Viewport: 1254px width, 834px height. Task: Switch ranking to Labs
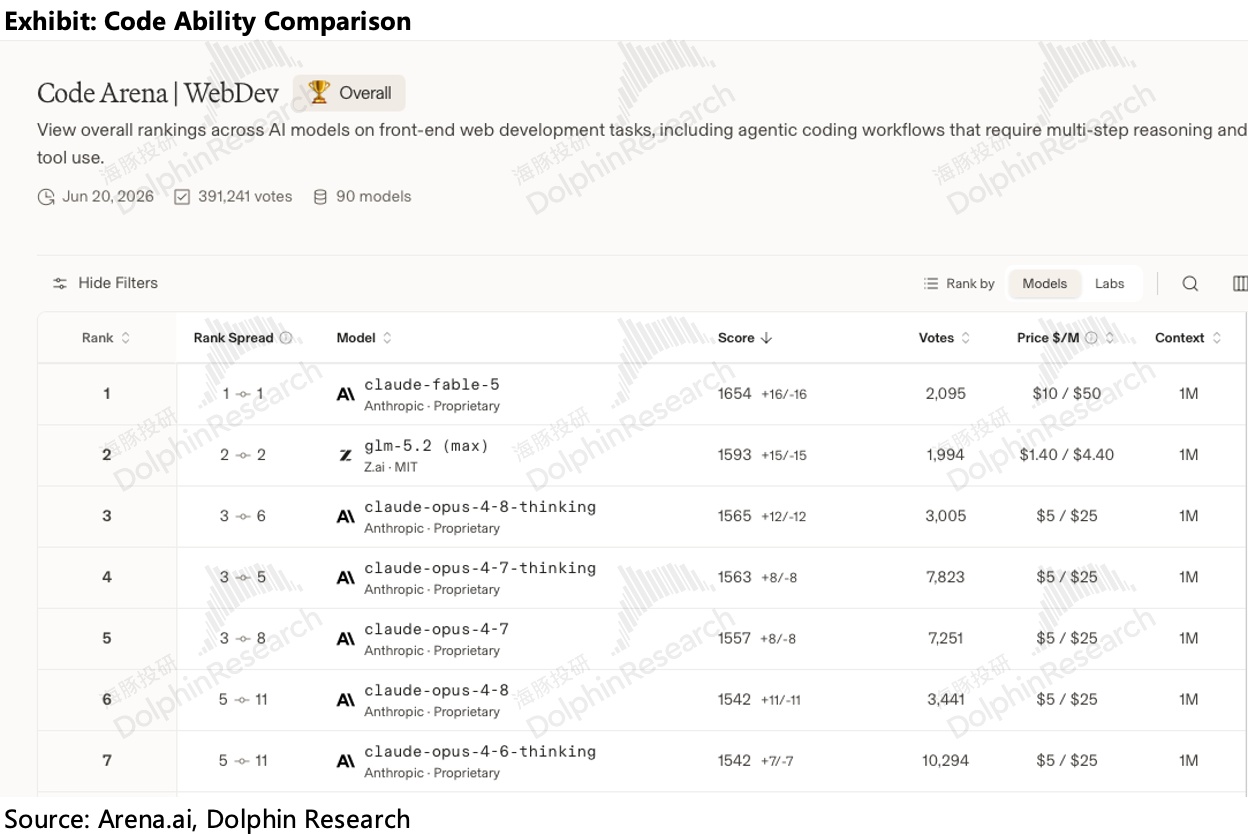[1109, 284]
